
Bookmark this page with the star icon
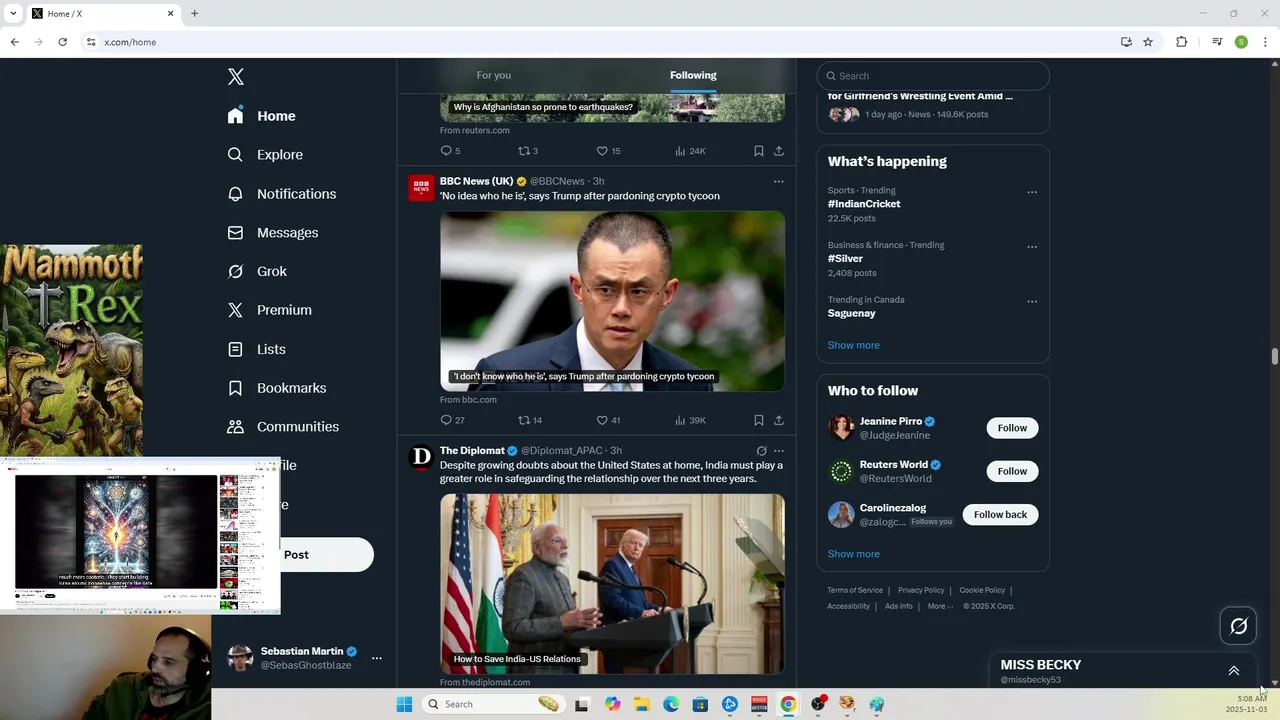pos(1148,42)
